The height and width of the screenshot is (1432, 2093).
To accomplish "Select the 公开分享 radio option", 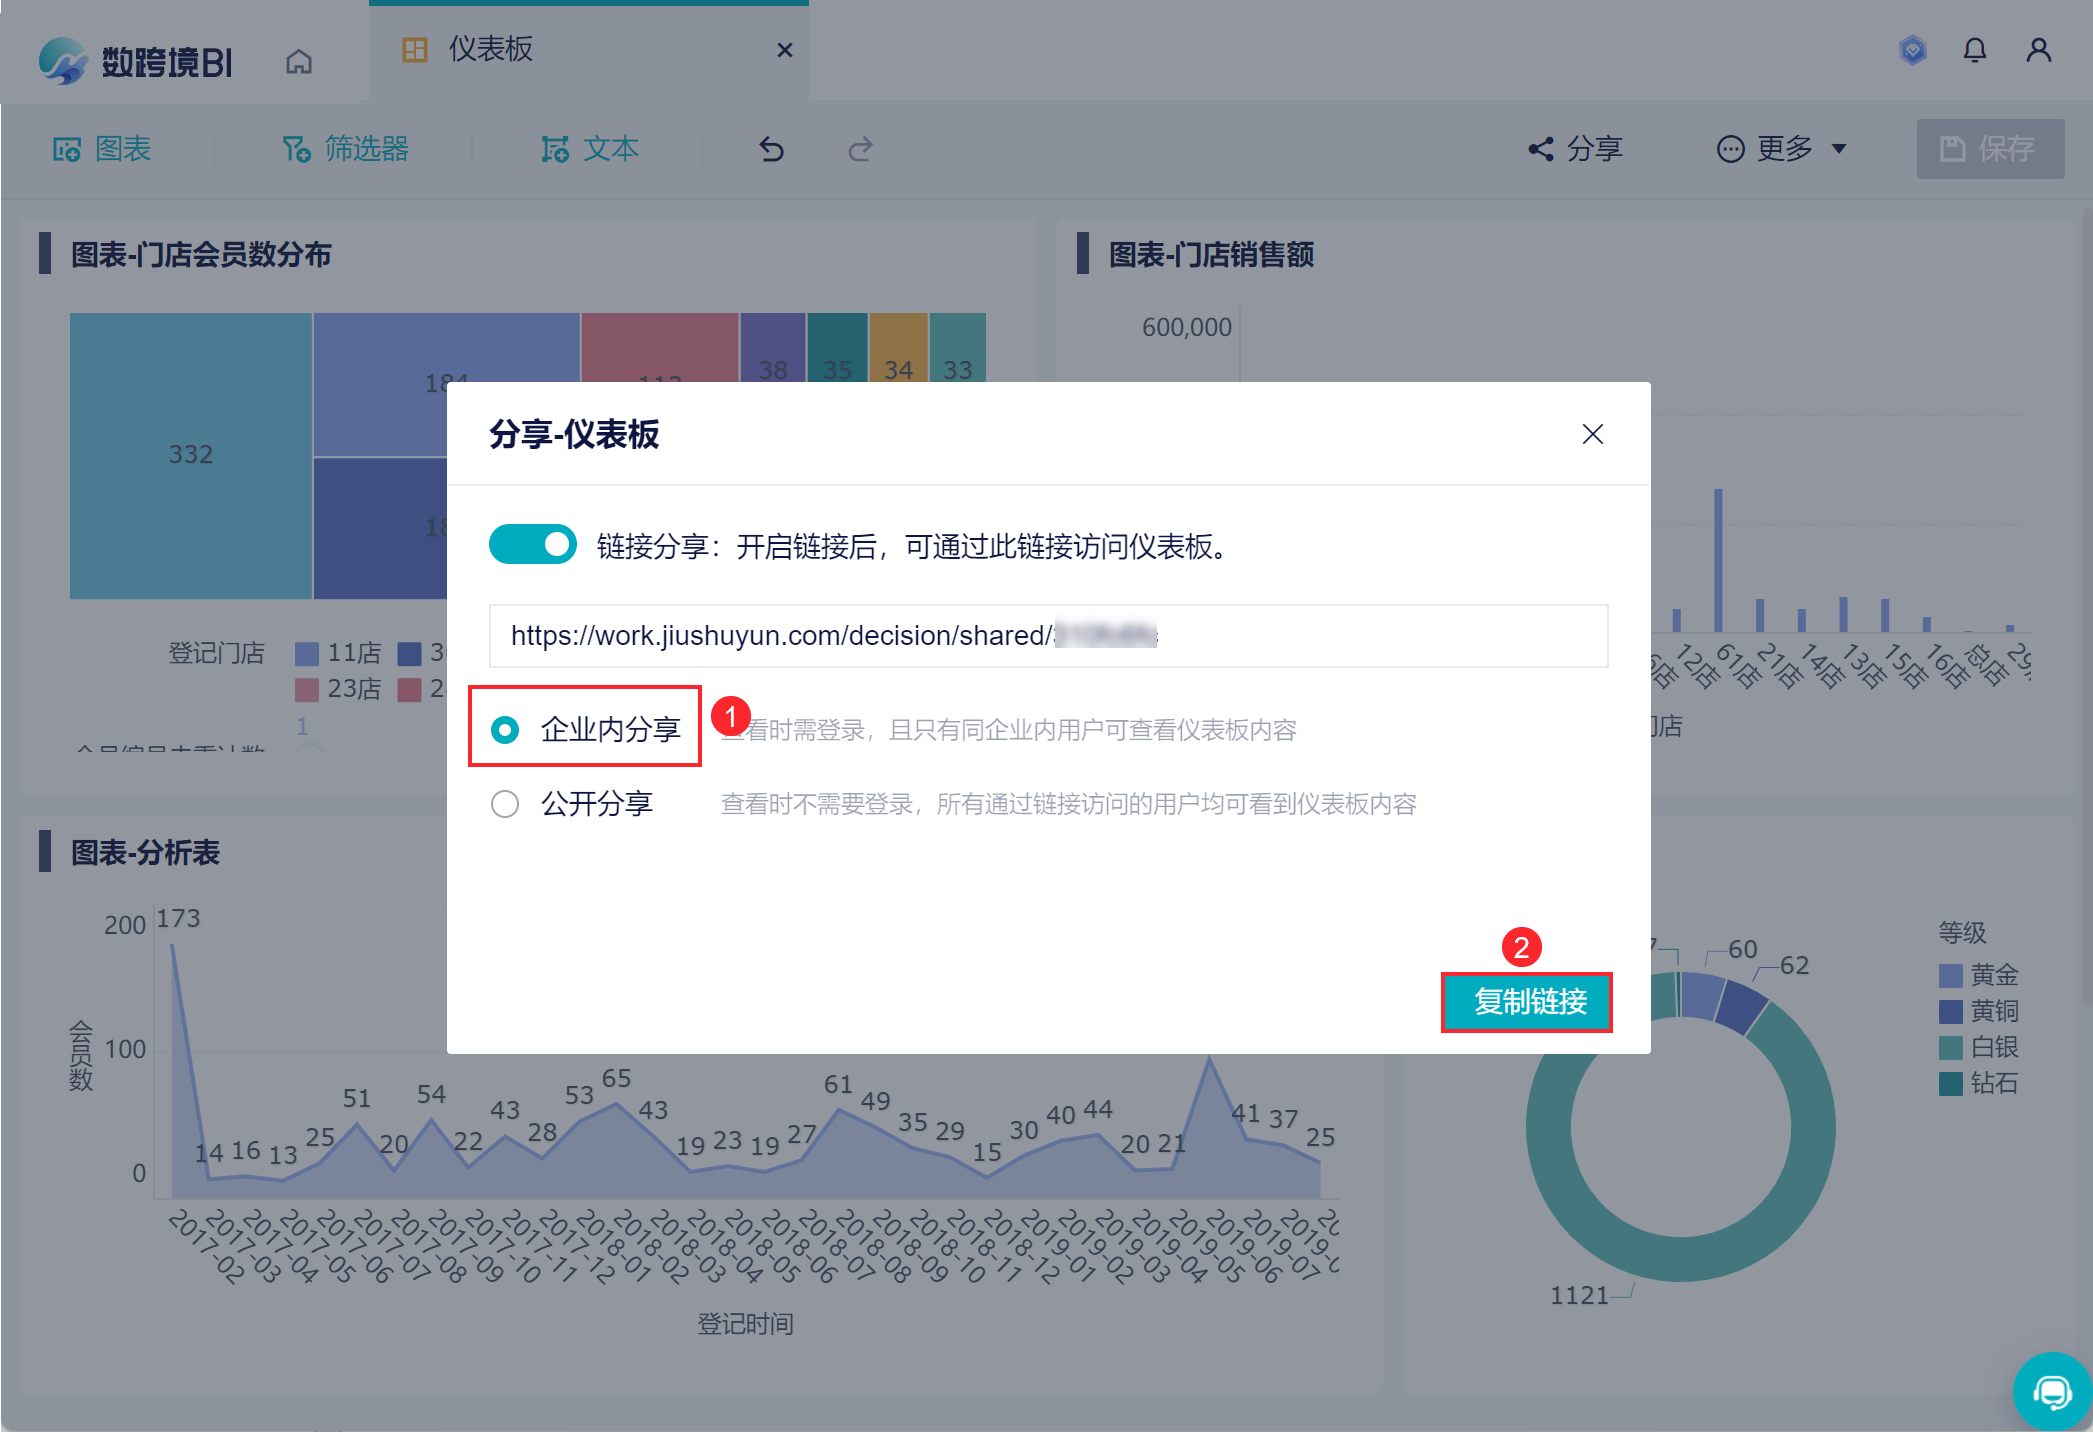I will pyautogui.click(x=505, y=804).
